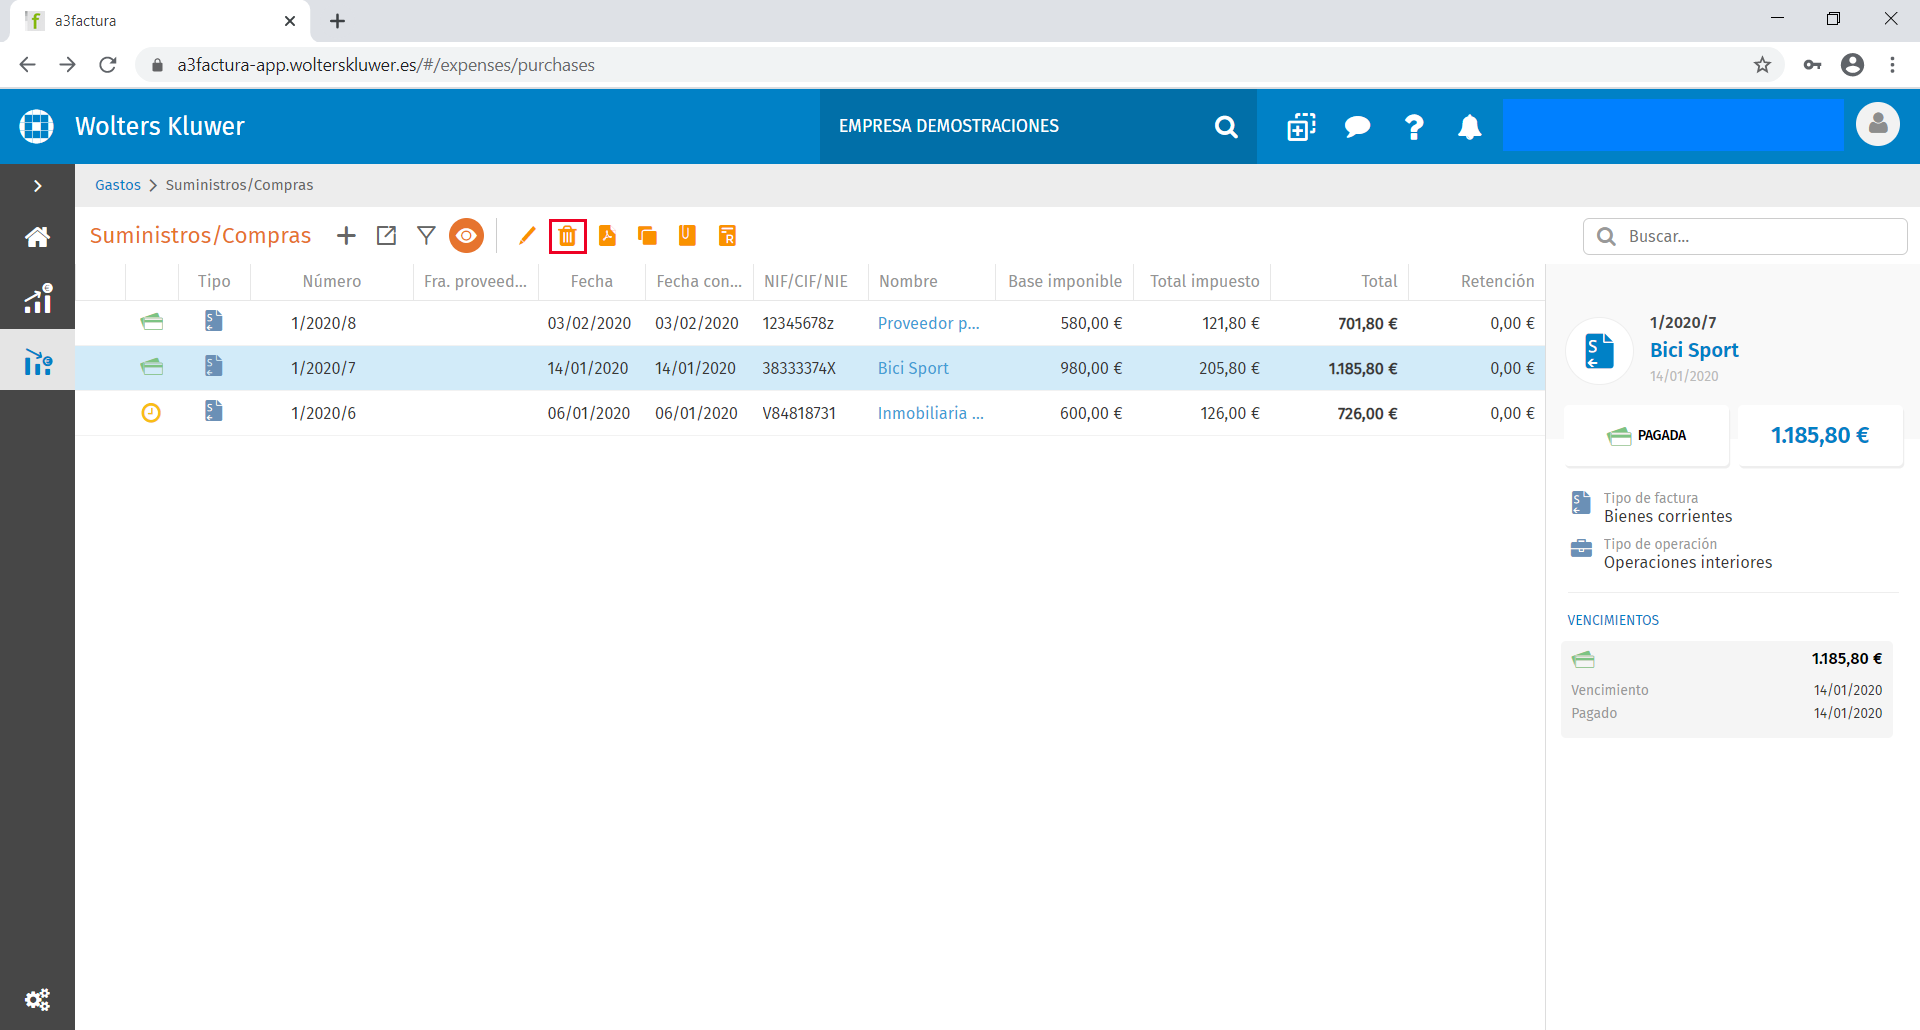This screenshot has width=1920, height=1030.
Task: Open the search magnifier in the header
Action: [x=1226, y=127]
